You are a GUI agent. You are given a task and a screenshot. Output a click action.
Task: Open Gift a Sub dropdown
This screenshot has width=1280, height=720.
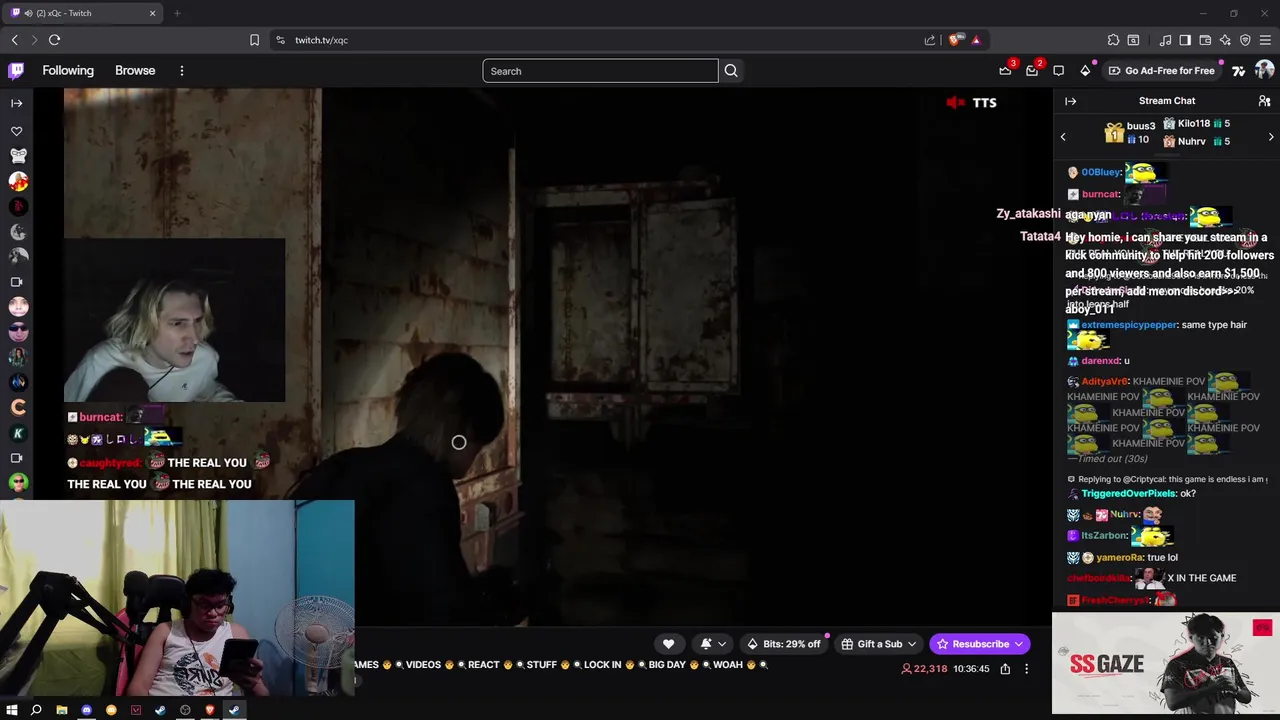point(878,644)
